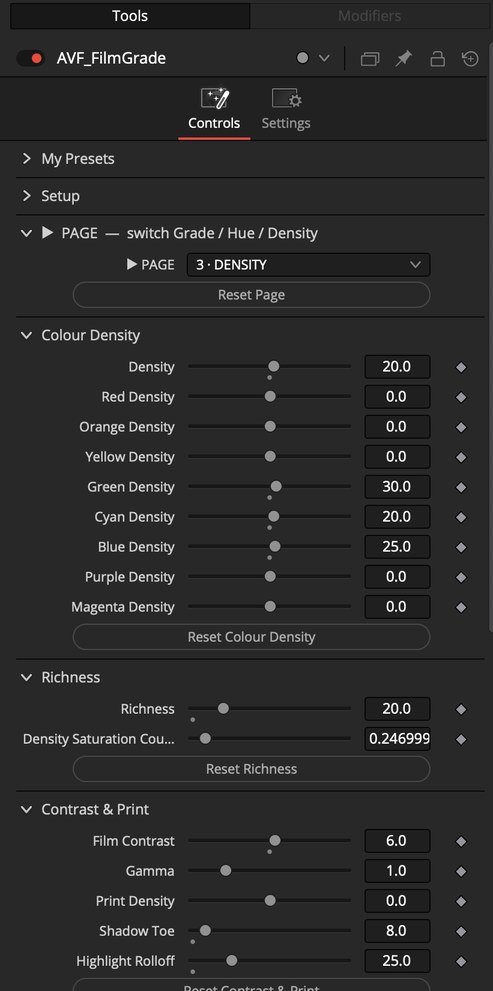
Task: Click the Green Density slider handle
Action: tap(276, 486)
